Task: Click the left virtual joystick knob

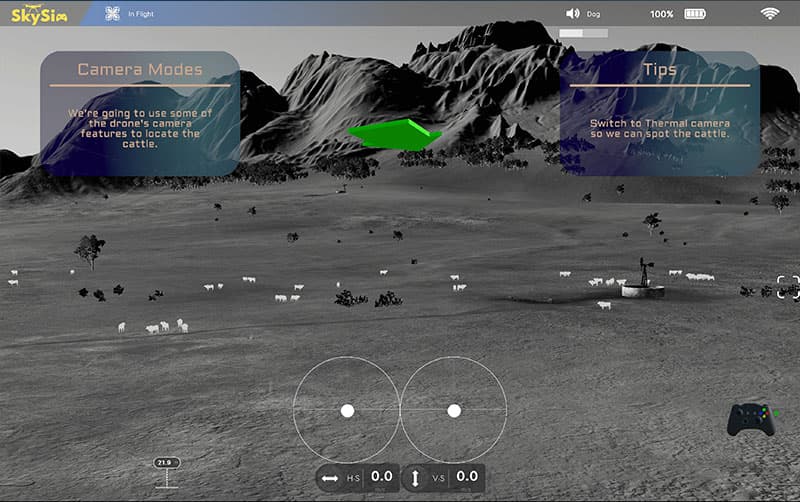Action: coord(347,410)
